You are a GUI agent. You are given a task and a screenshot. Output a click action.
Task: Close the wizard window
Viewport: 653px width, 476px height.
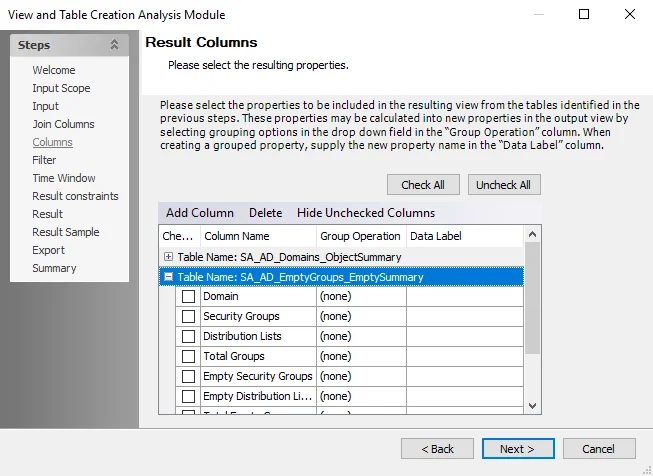point(630,14)
